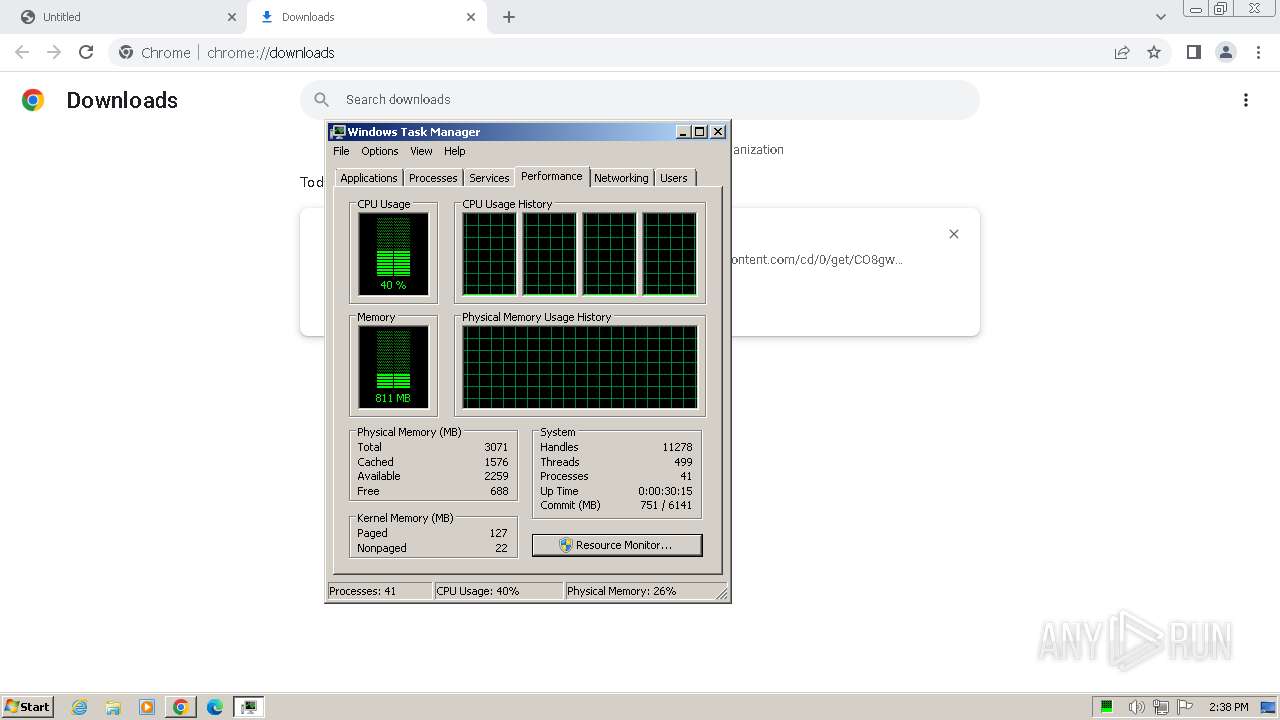Open Downloads page more actions menu
Image resolution: width=1280 pixels, height=720 pixels.
(x=1245, y=100)
